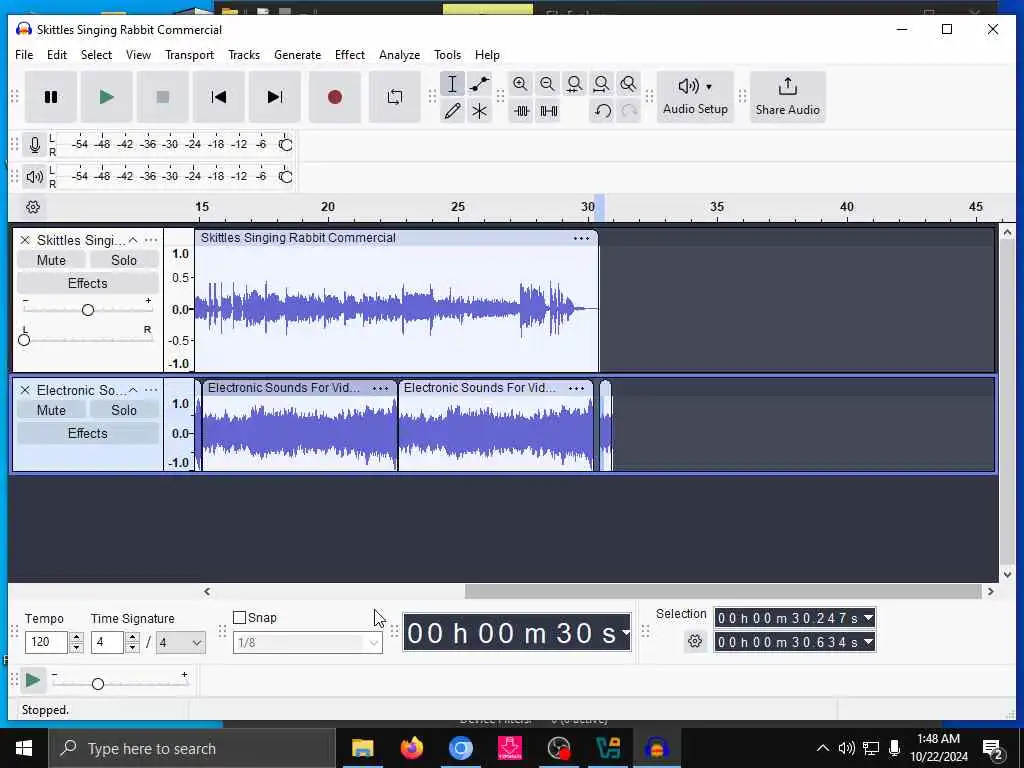Open timeline options gear icon
The height and width of the screenshot is (768, 1024).
tap(33, 207)
